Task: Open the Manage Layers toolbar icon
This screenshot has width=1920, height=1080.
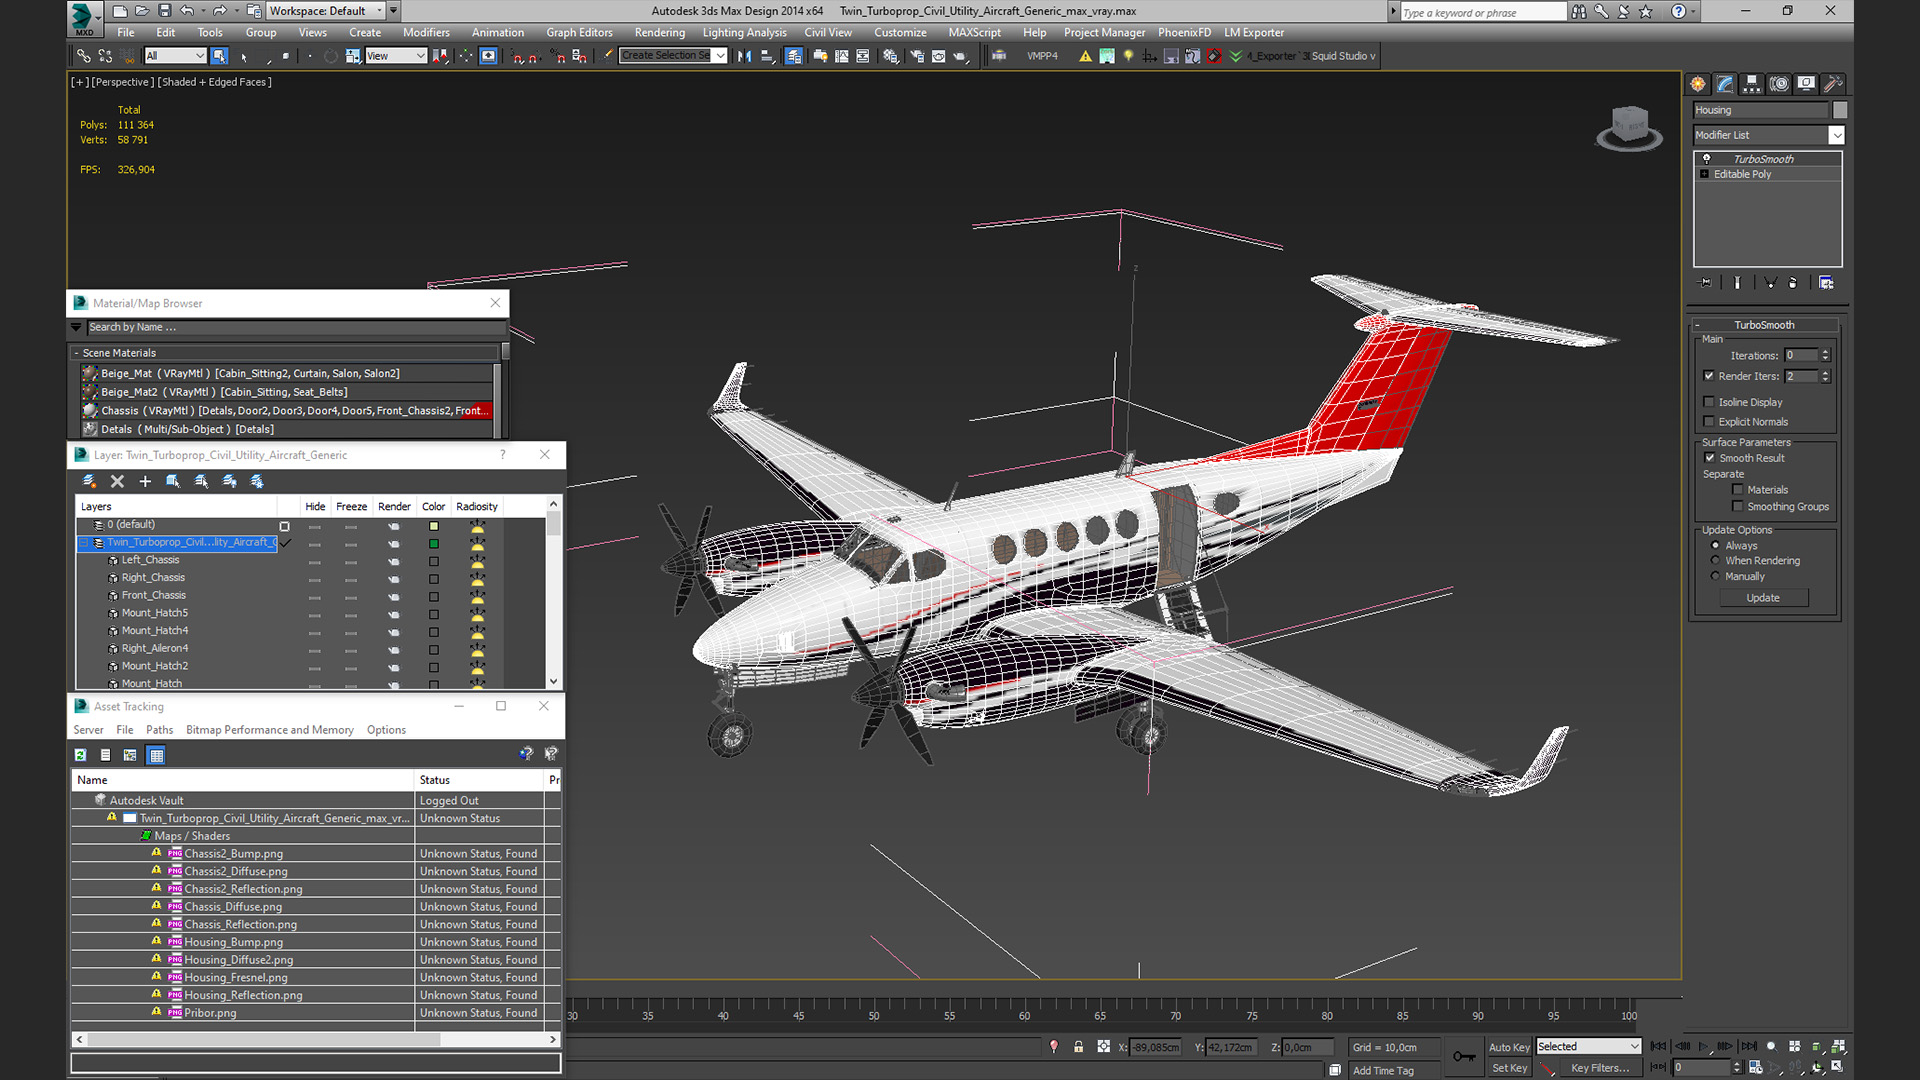Action: [793, 56]
